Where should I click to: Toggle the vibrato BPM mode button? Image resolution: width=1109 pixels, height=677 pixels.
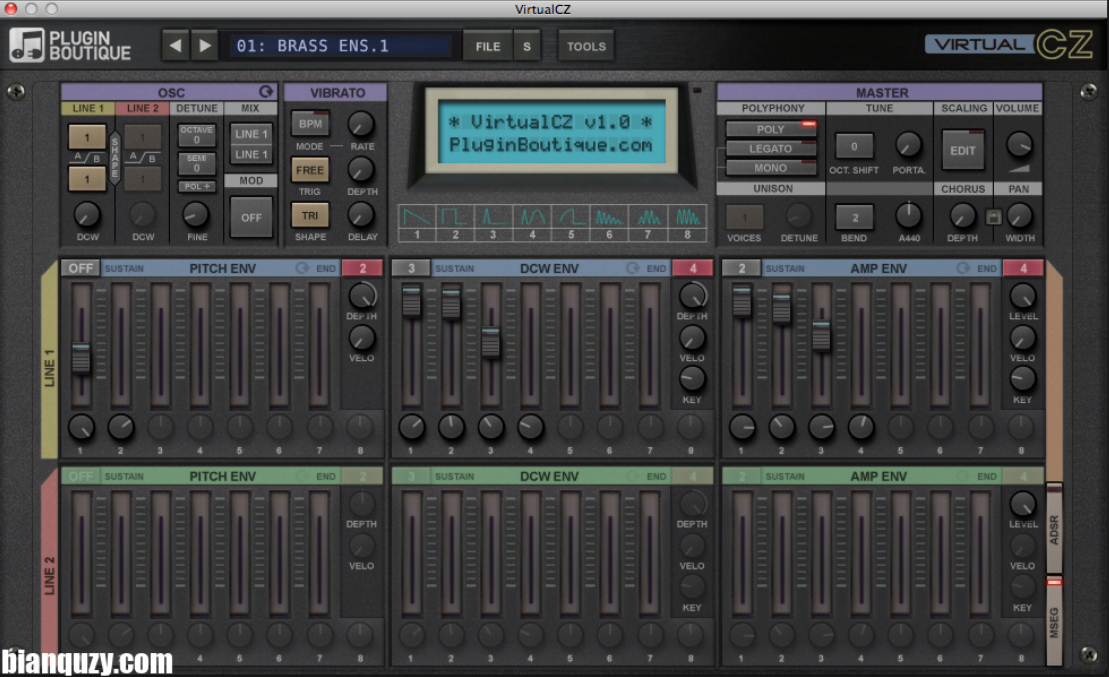pyautogui.click(x=310, y=123)
